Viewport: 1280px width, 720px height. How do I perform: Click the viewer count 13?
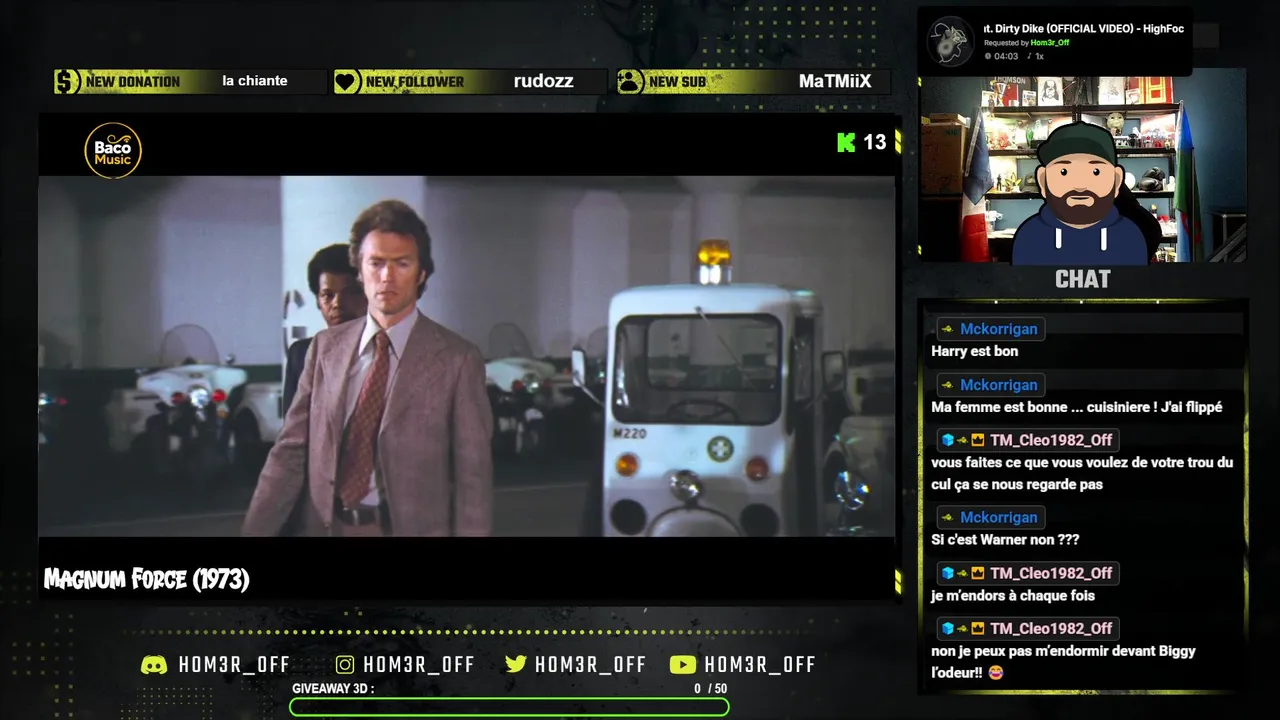pos(875,142)
